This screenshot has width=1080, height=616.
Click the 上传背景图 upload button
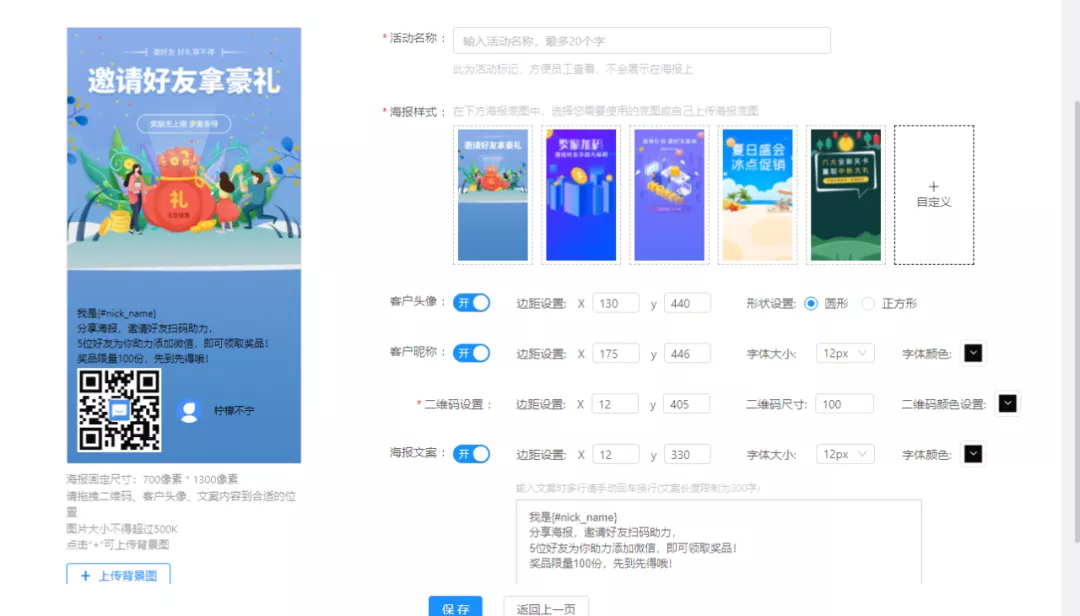coord(118,575)
